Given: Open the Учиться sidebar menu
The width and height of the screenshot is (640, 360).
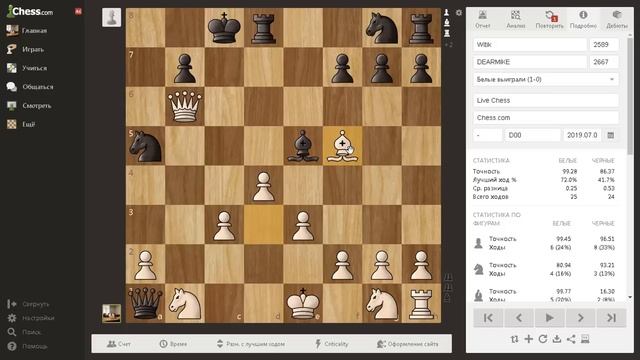Looking at the screenshot, I should point(27,68).
